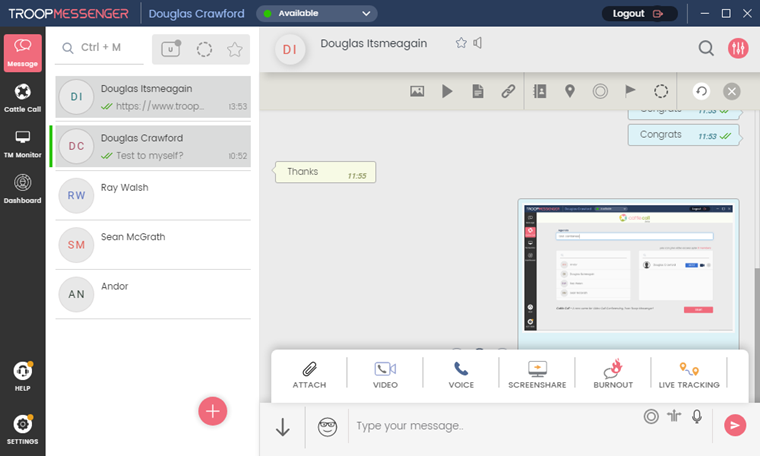Filter chat by videos

pyautogui.click(x=447, y=91)
